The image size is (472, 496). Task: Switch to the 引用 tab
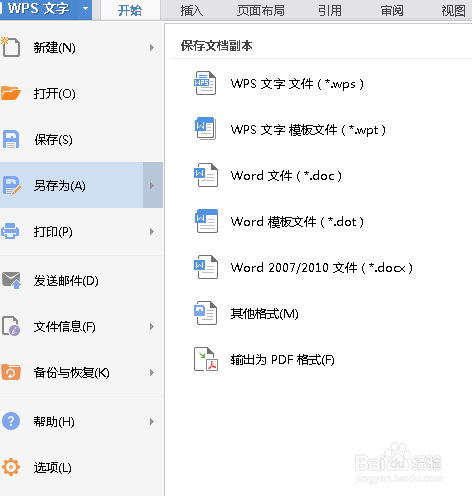330,11
